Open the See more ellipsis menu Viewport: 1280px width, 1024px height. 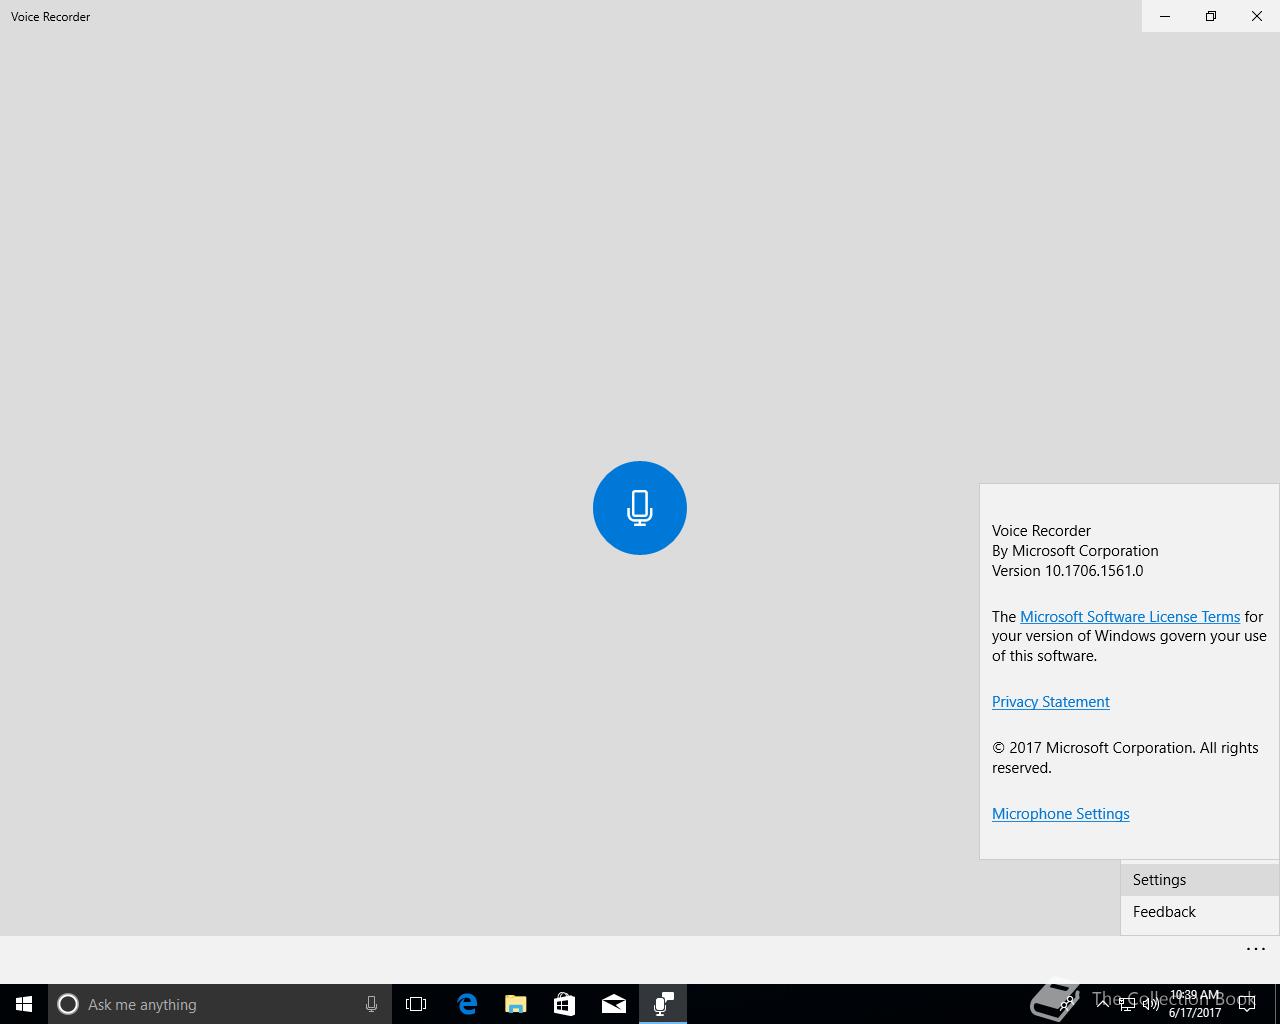[1256, 949]
